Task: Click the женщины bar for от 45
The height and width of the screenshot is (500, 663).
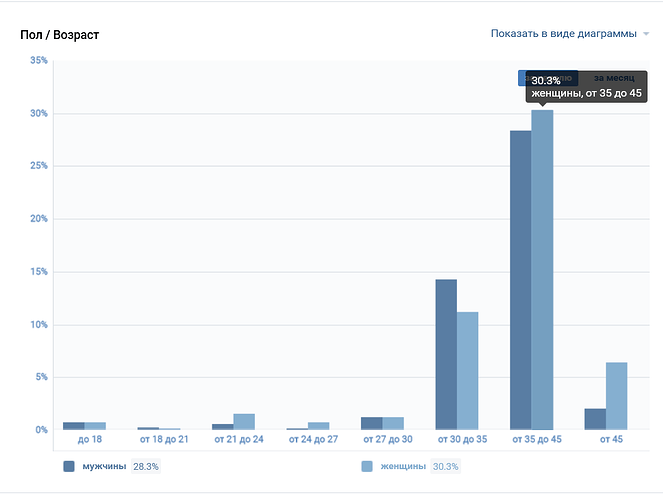Action: (x=616, y=396)
